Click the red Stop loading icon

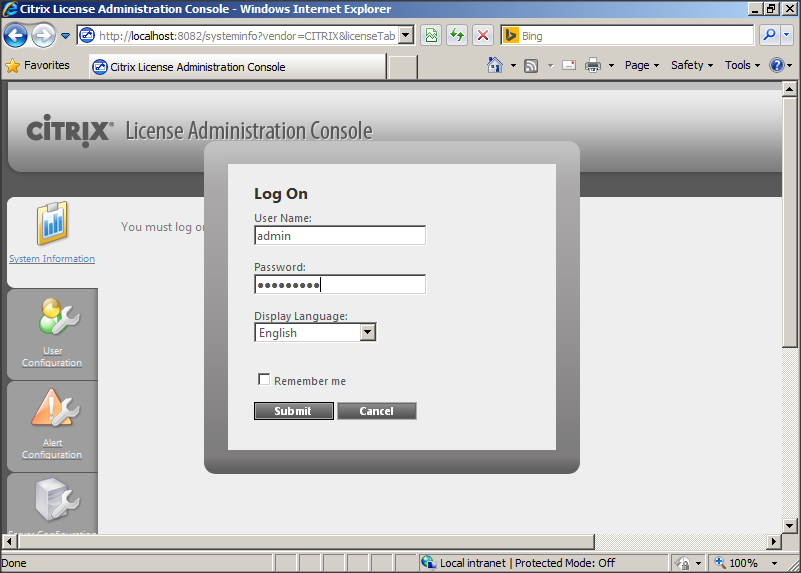483,35
